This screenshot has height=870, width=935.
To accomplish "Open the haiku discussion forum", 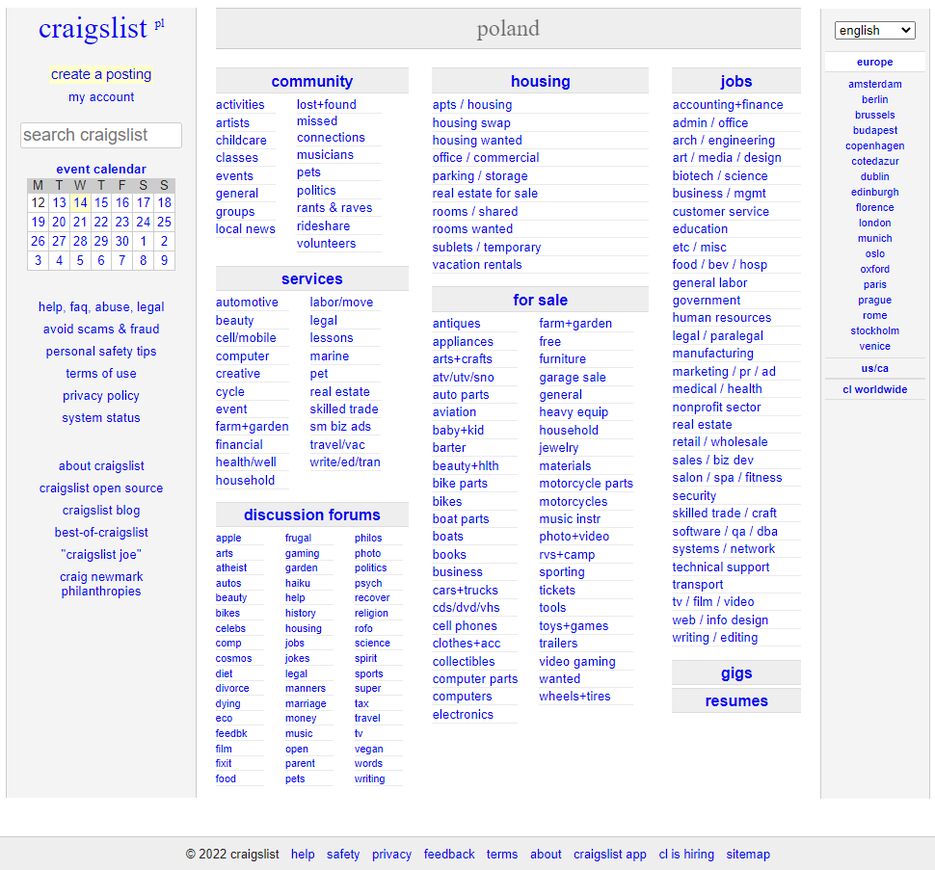I will point(297,583).
